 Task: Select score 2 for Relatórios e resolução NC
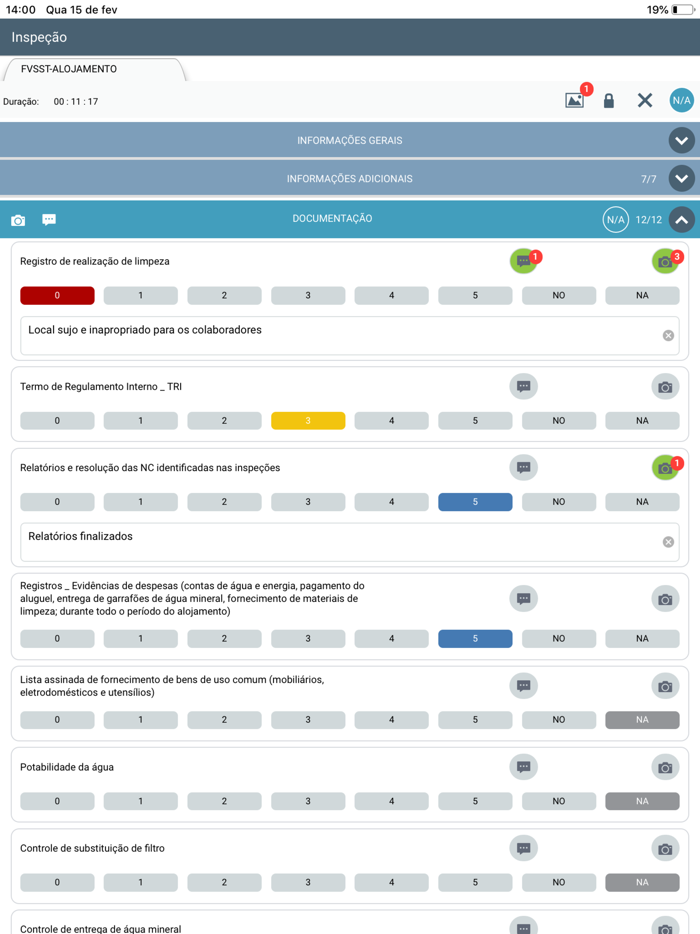click(x=225, y=502)
